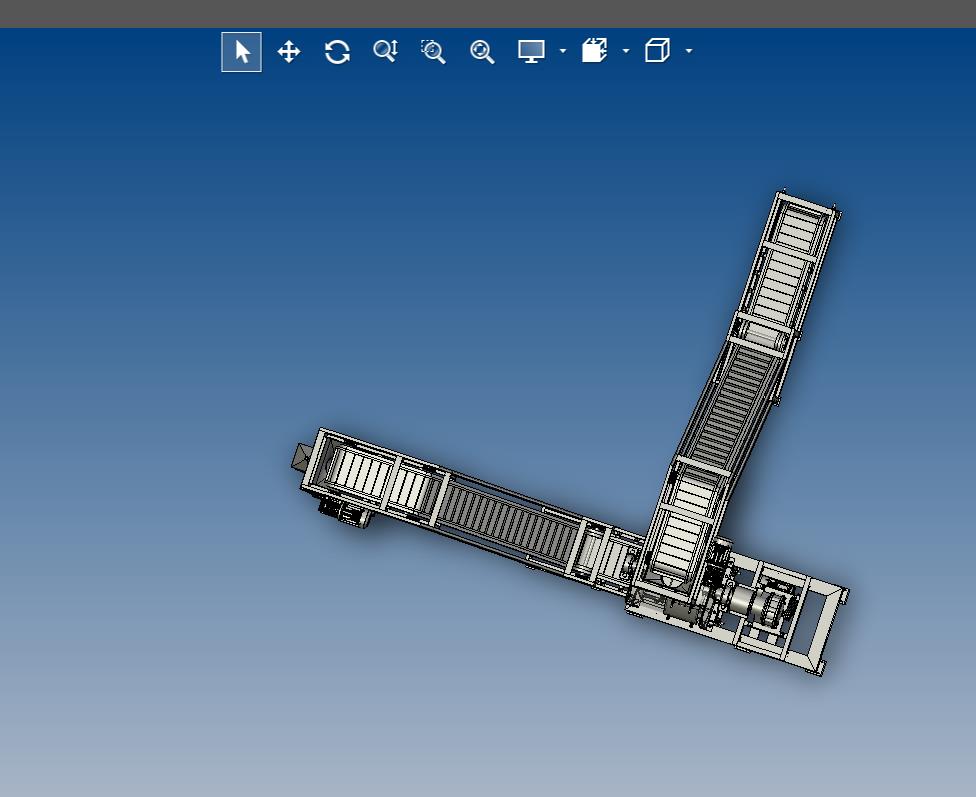Screen dimensions: 976x797
Task: Choose the zoom in/out tool
Action: [385, 51]
